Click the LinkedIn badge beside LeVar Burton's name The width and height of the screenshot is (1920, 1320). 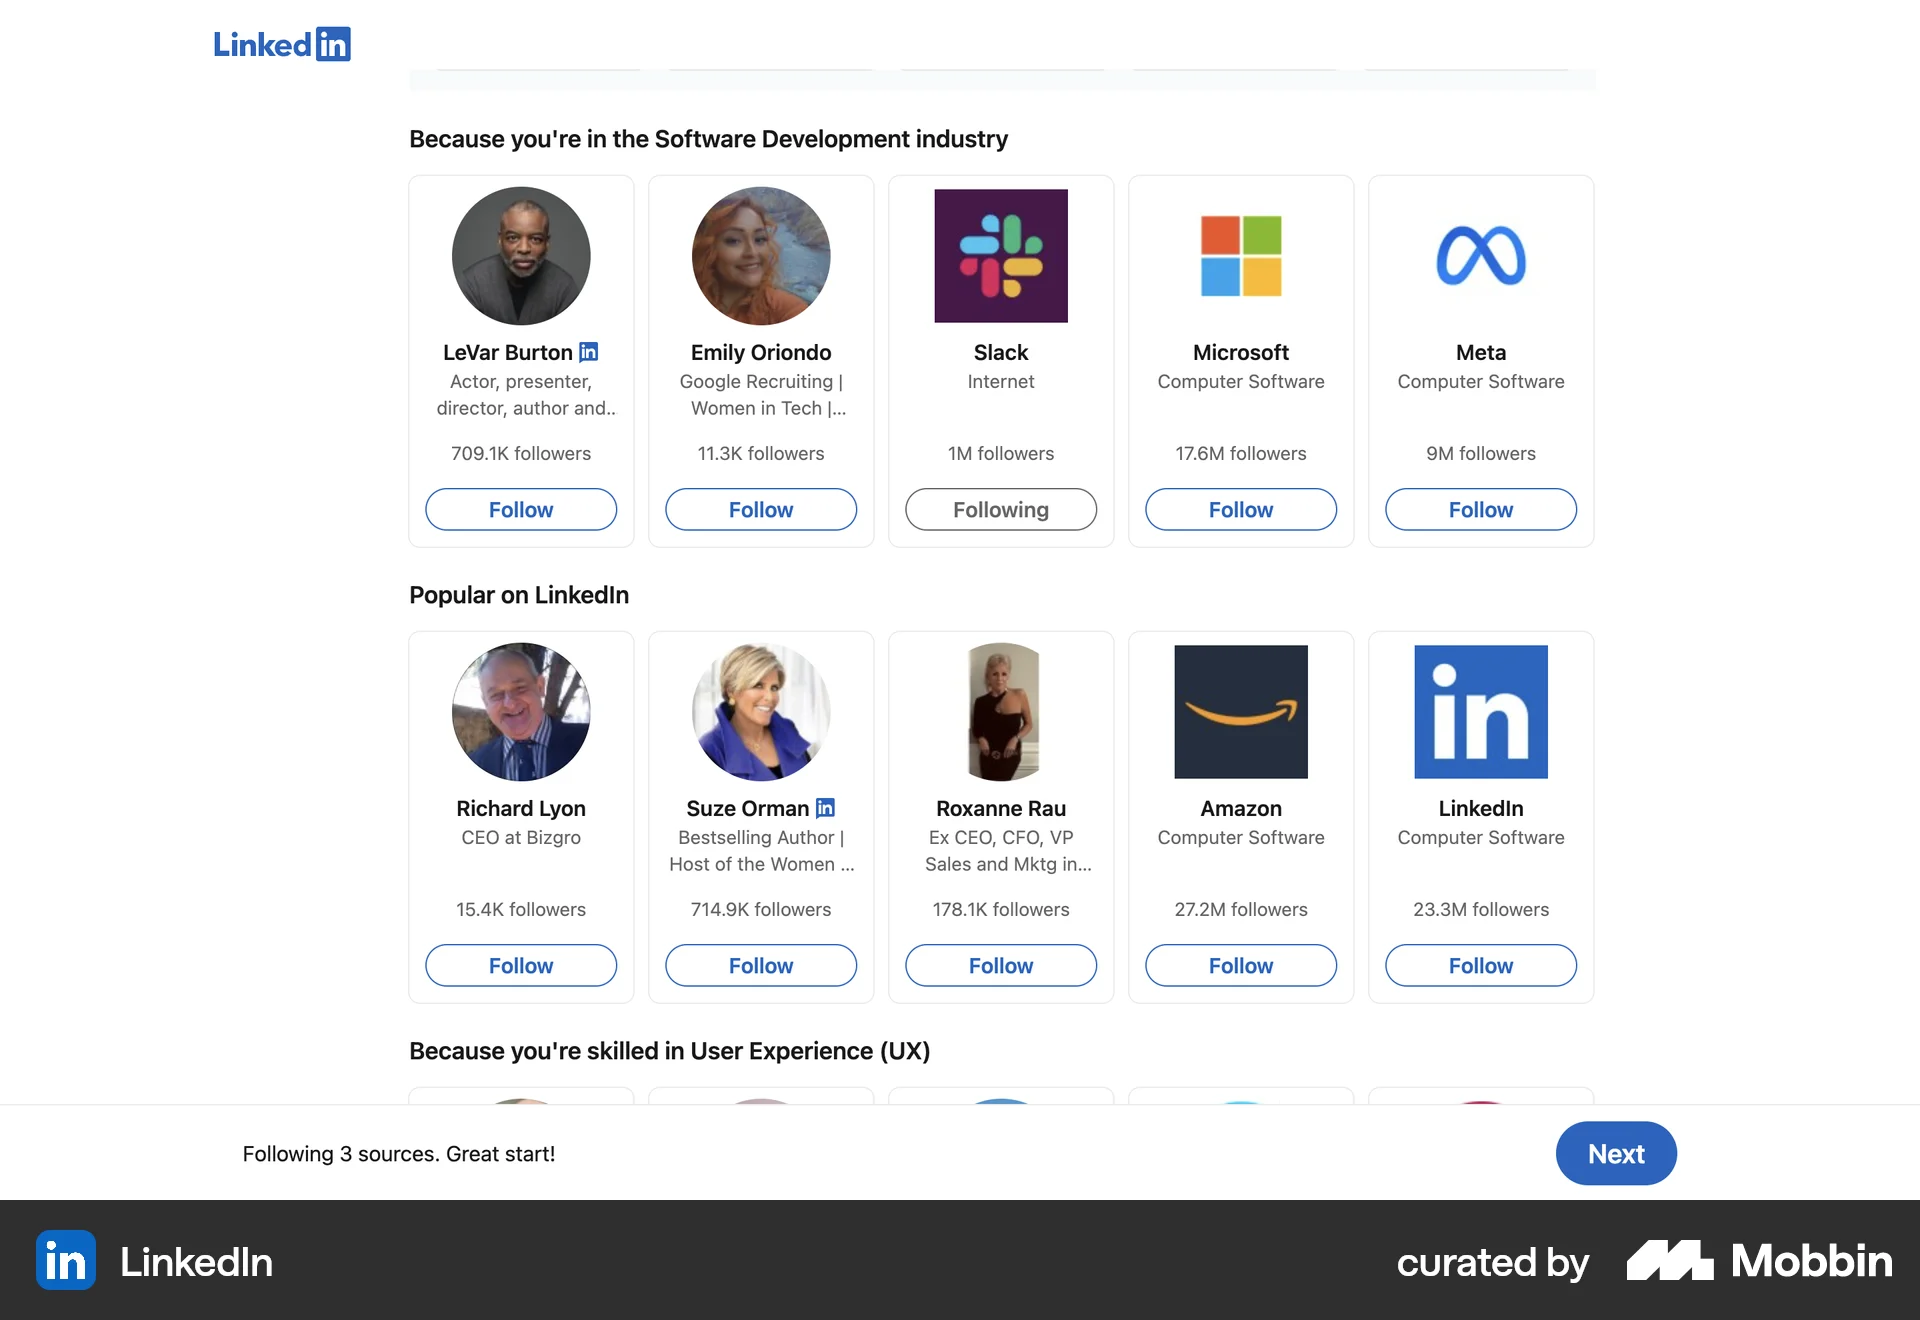pyautogui.click(x=589, y=352)
